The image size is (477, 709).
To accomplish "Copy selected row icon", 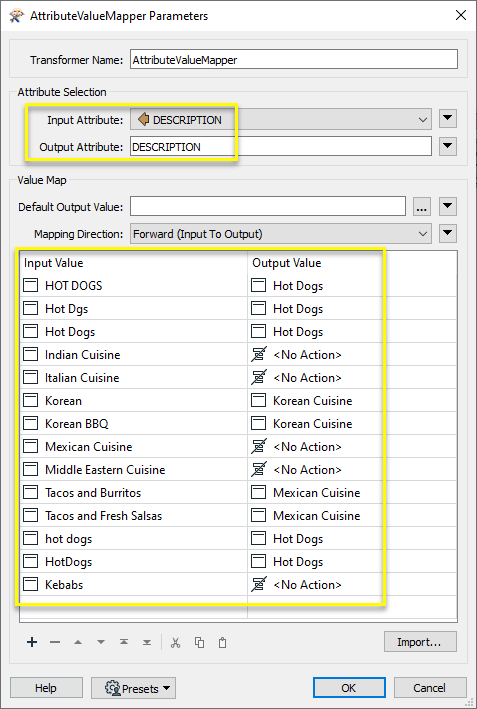I will [x=199, y=643].
